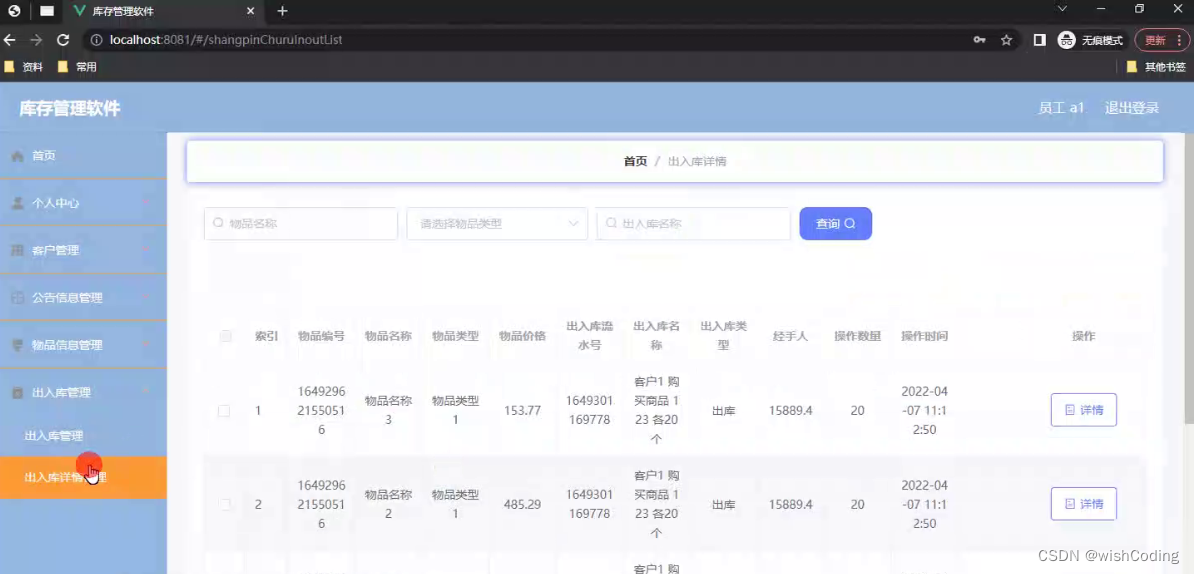This screenshot has height=574, width=1194.
Task: Click the browser forward arrow
Action: tap(36, 40)
